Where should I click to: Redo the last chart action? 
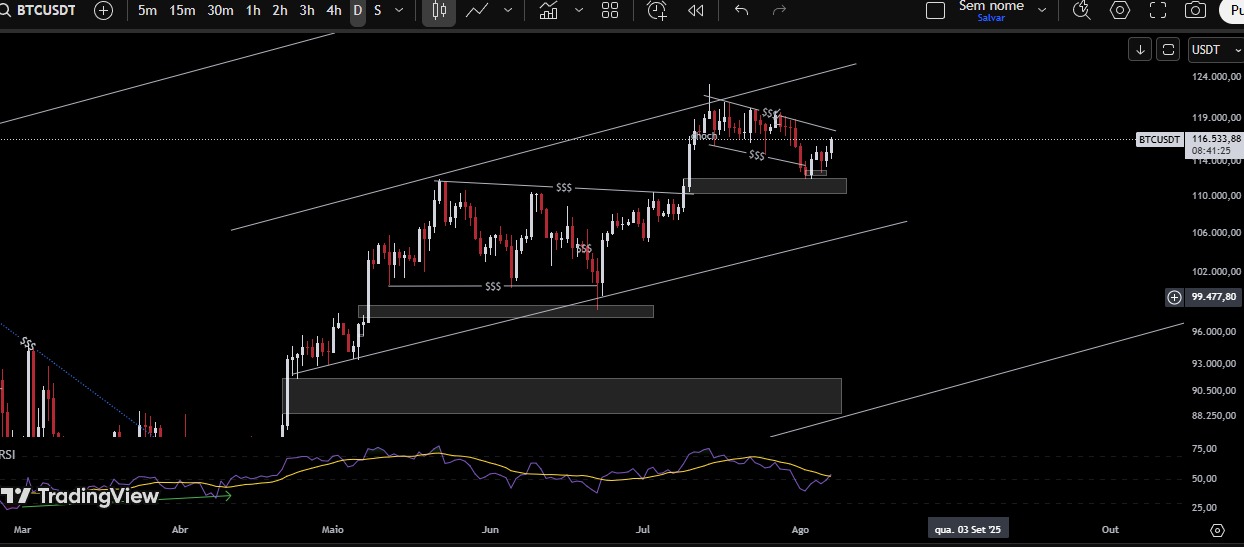coord(779,11)
